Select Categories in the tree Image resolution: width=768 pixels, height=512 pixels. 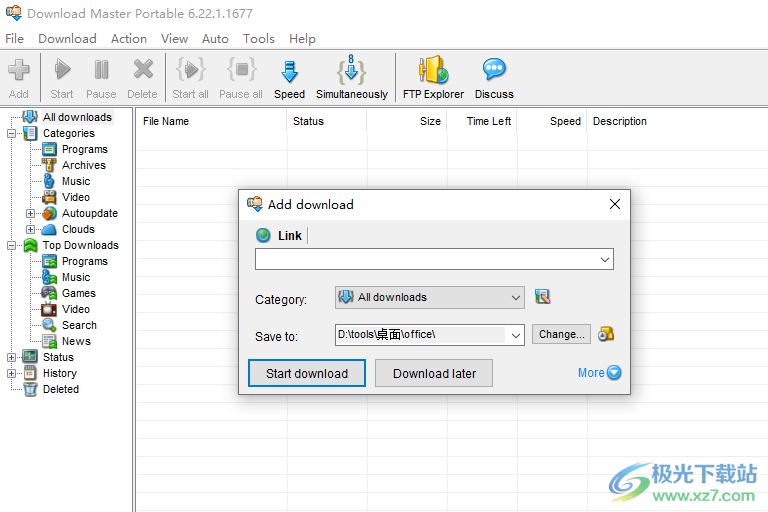[69, 133]
